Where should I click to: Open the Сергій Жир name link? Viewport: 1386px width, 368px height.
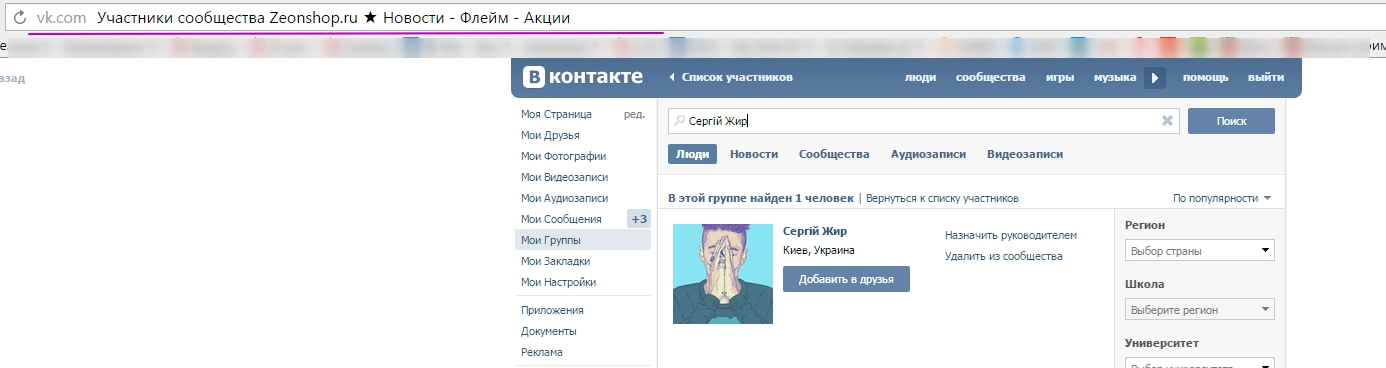click(x=815, y=231)
